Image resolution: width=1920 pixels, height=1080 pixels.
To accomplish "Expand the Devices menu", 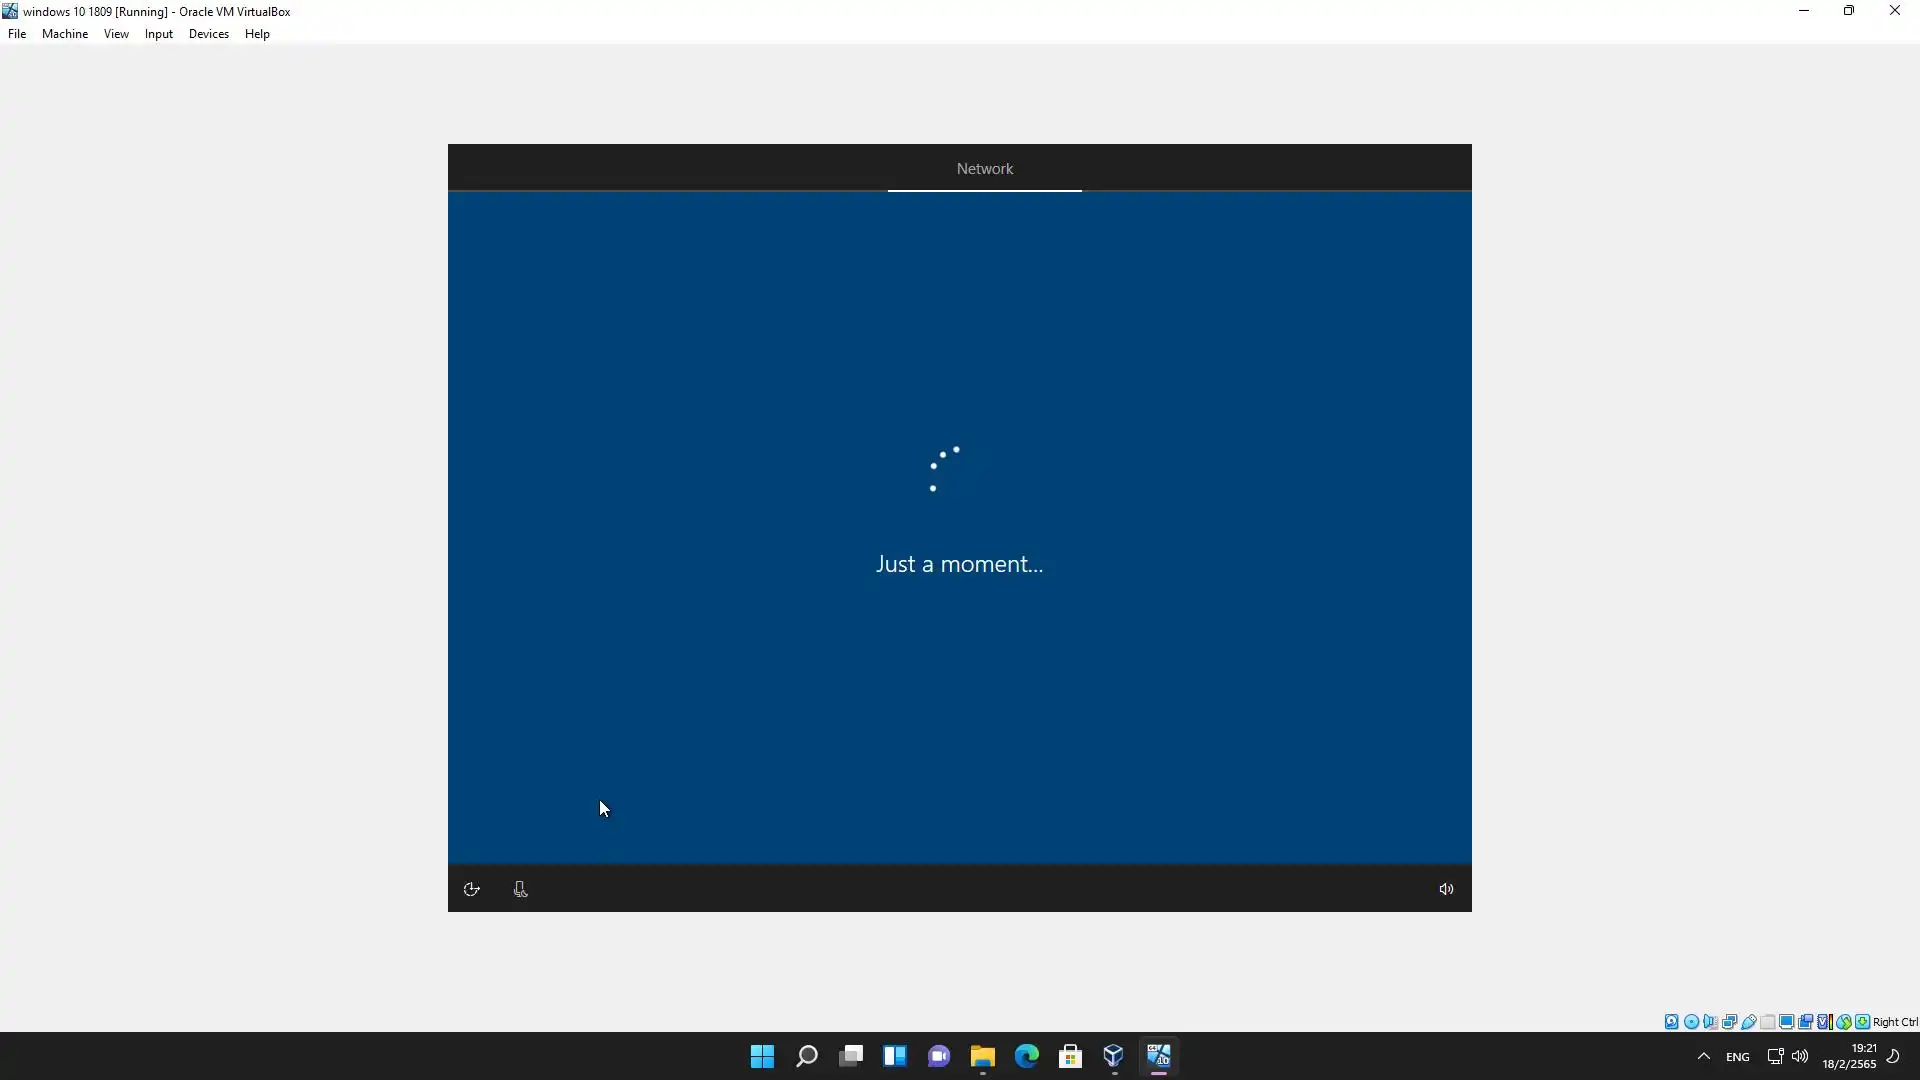I will click(208, 34).
